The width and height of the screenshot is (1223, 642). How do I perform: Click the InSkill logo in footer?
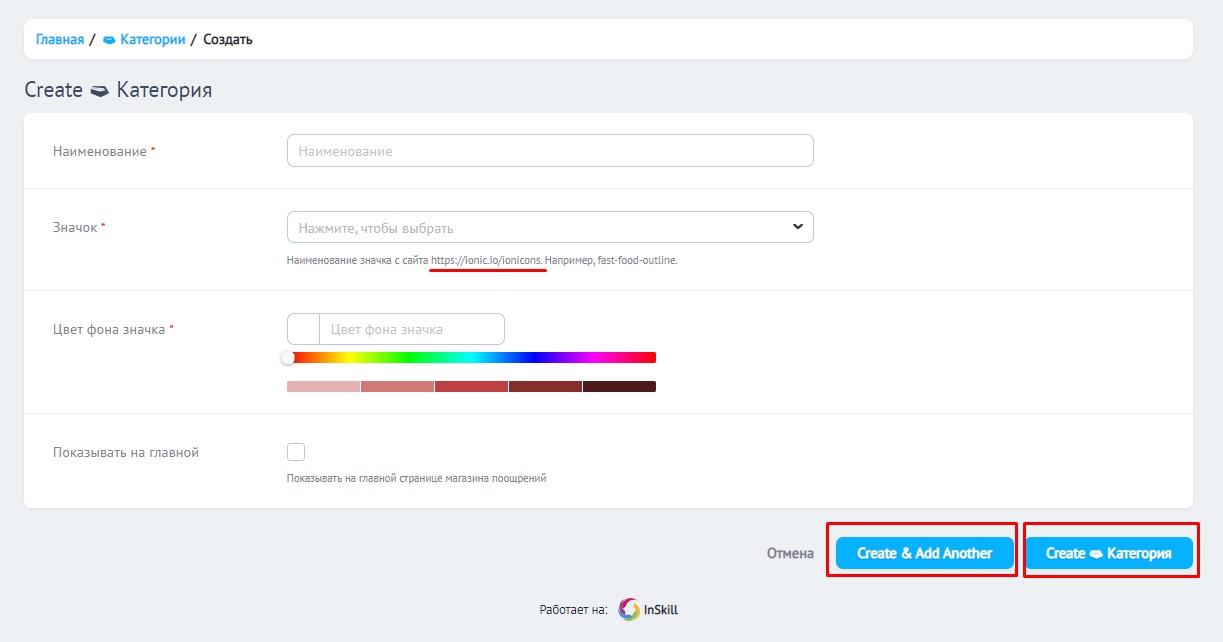pyautogui.click(x=648, y=609)
